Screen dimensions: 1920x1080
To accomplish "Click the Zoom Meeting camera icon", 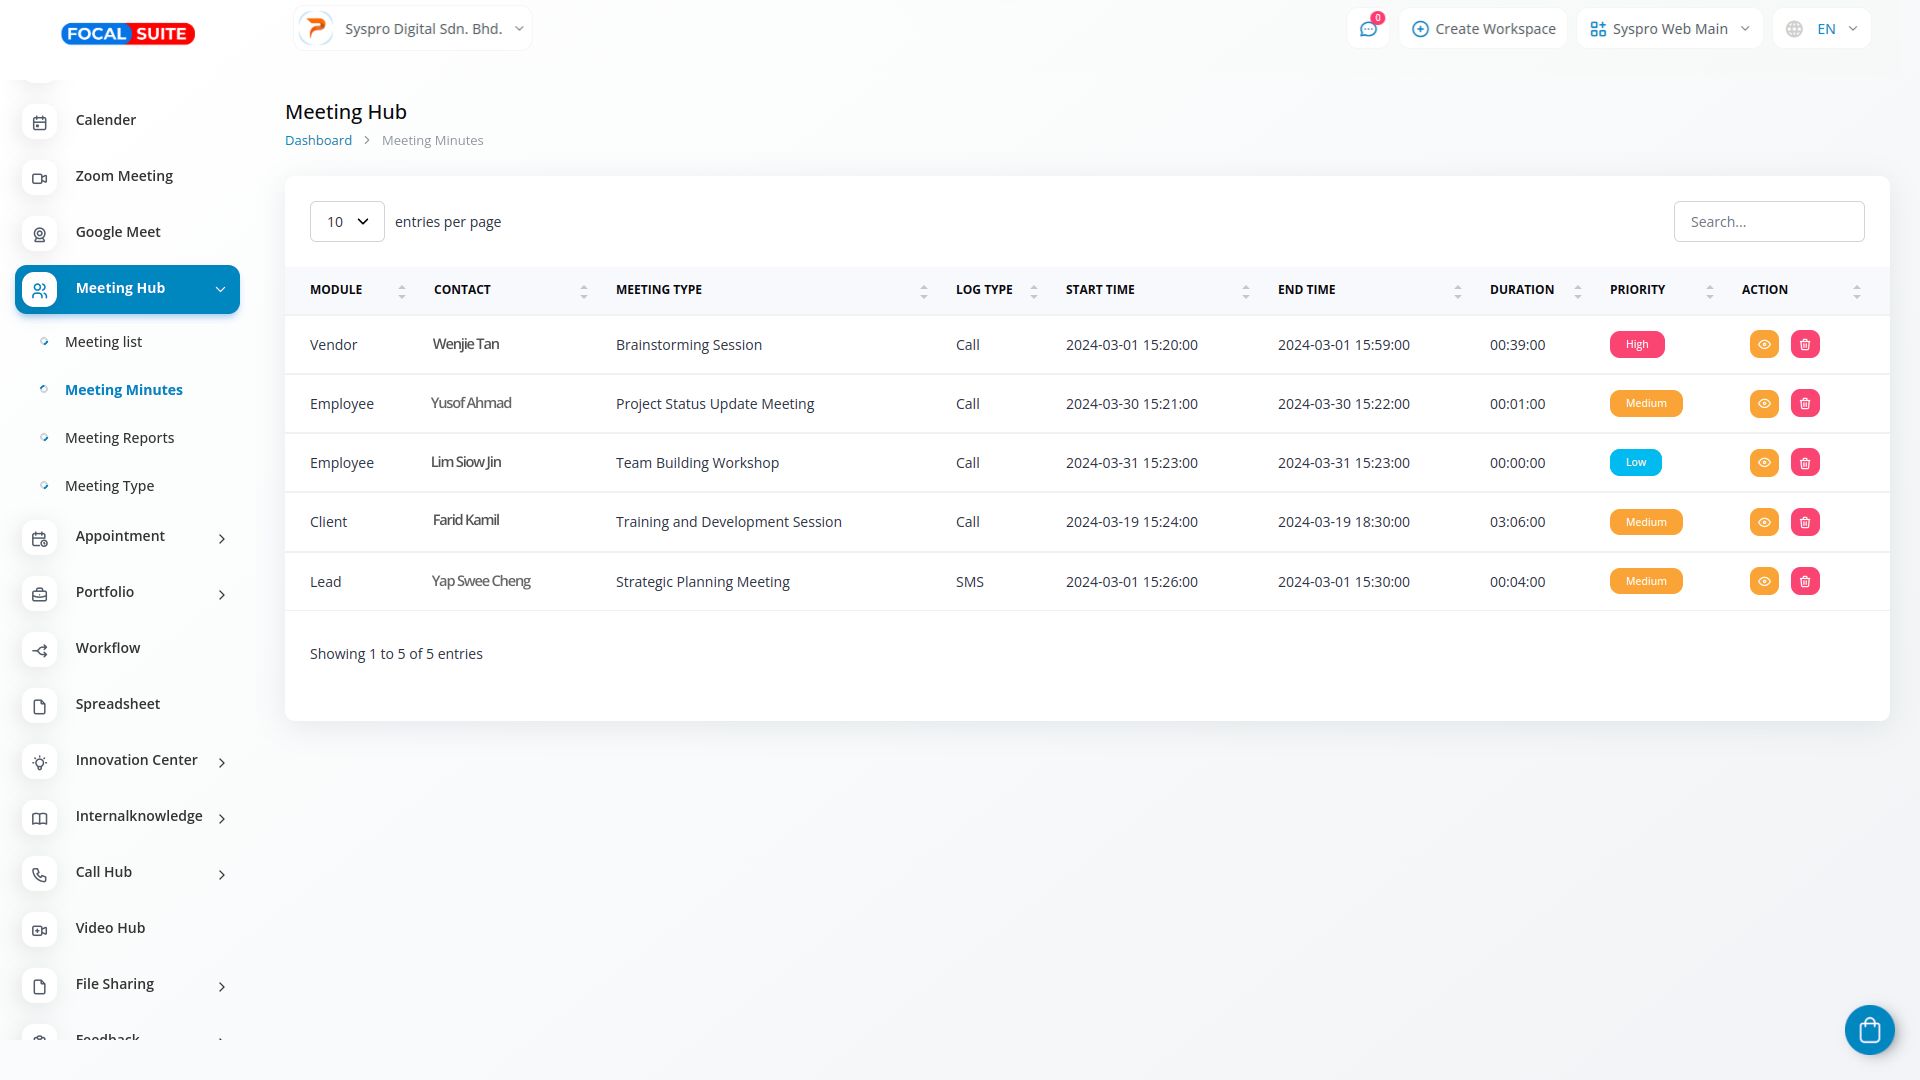I will tap(40, 178).
